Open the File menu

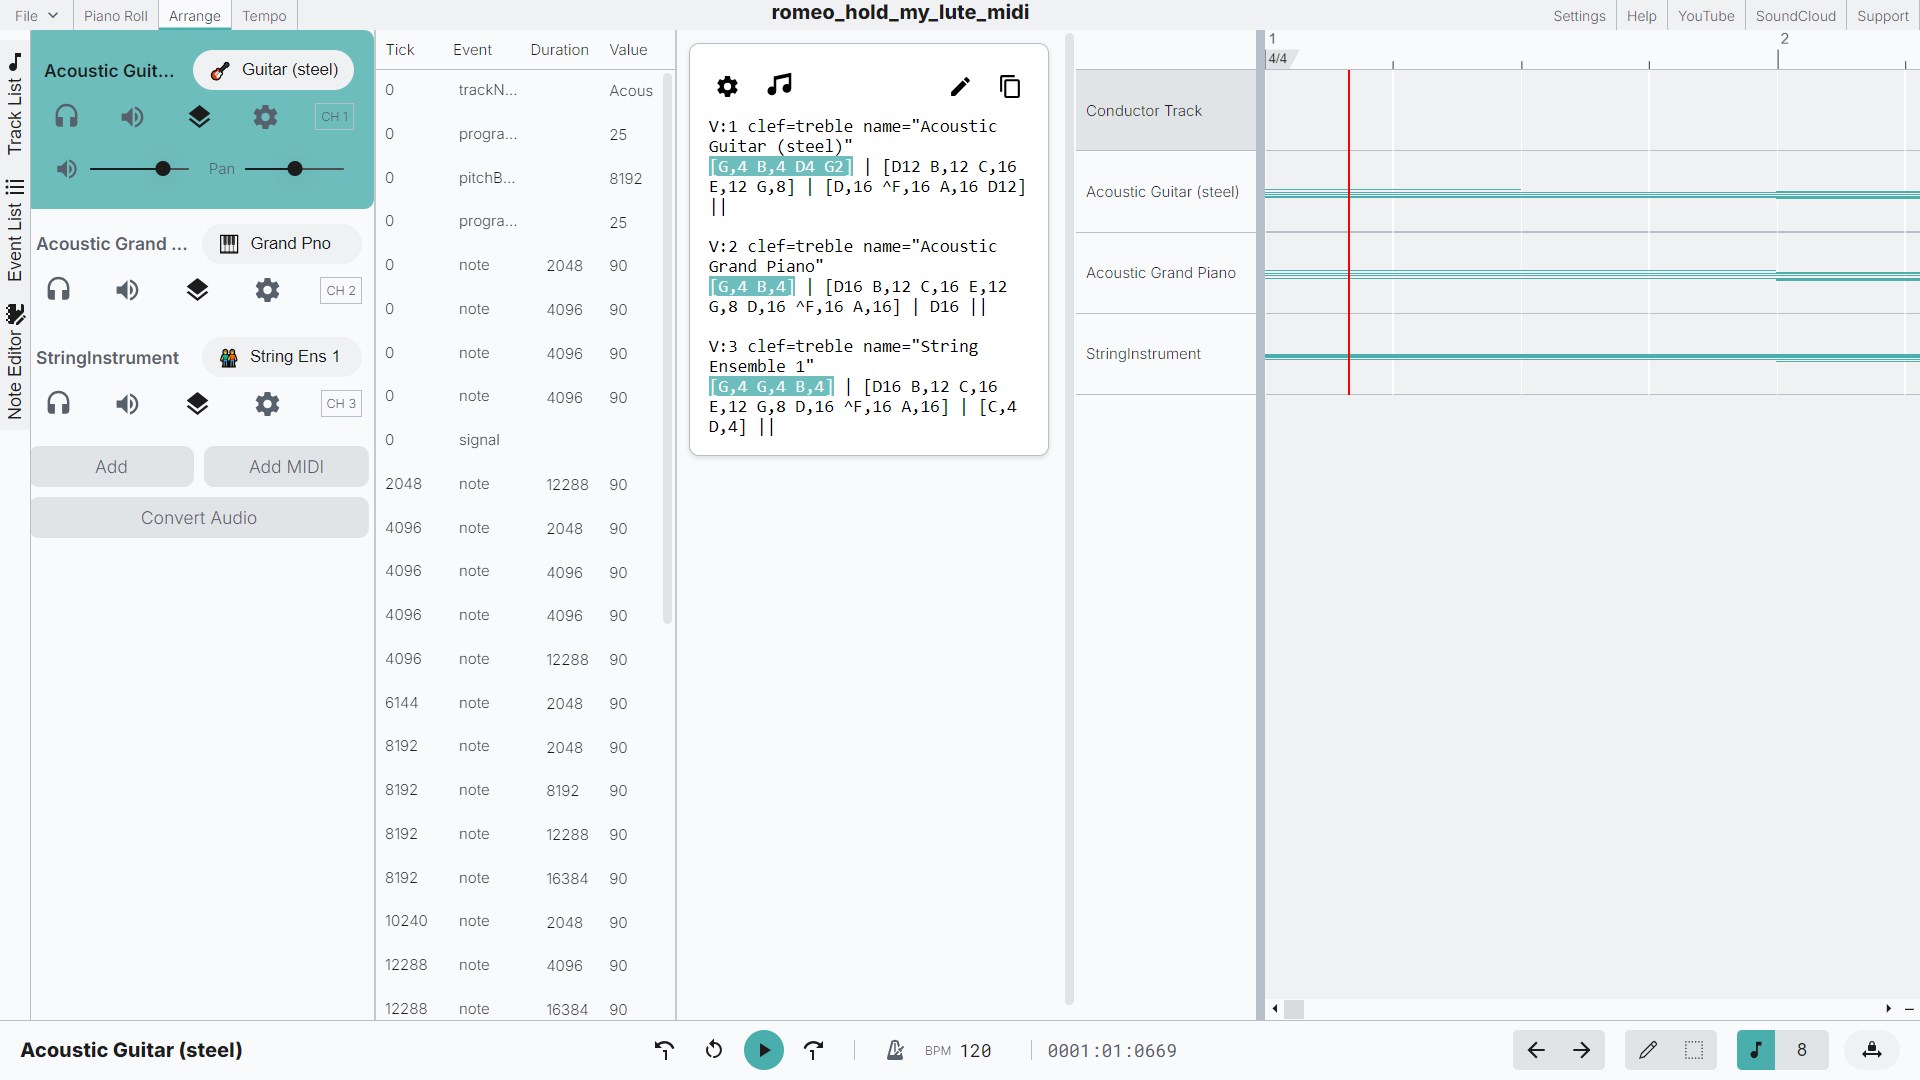(x=33, y=15)
